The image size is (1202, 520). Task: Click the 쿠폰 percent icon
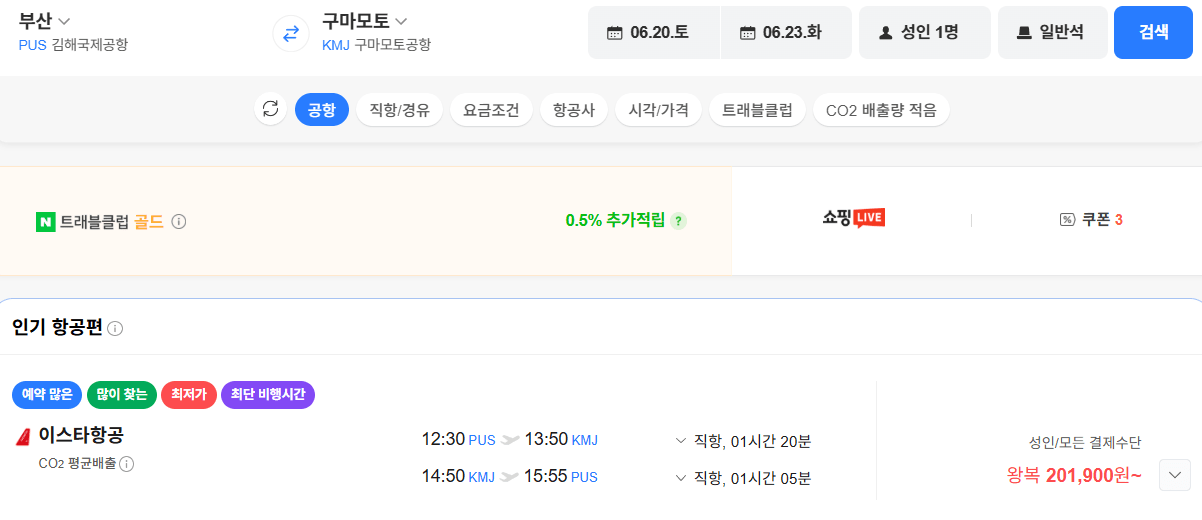(1067, 220)
